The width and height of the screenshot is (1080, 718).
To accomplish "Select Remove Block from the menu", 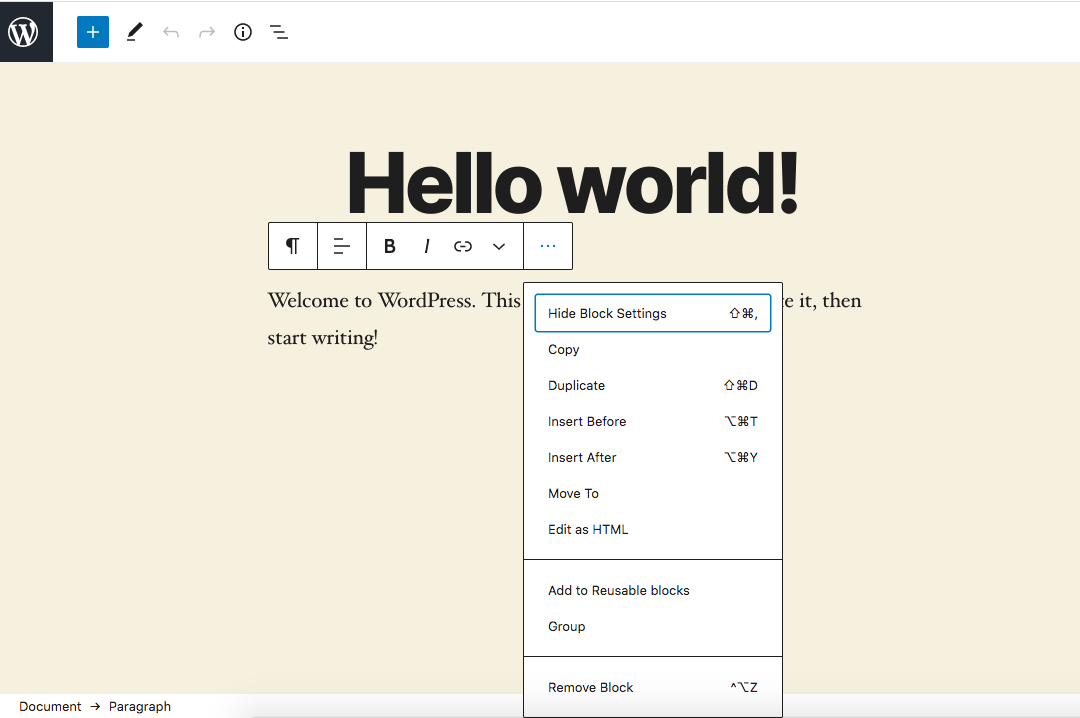I will (590, 687).
